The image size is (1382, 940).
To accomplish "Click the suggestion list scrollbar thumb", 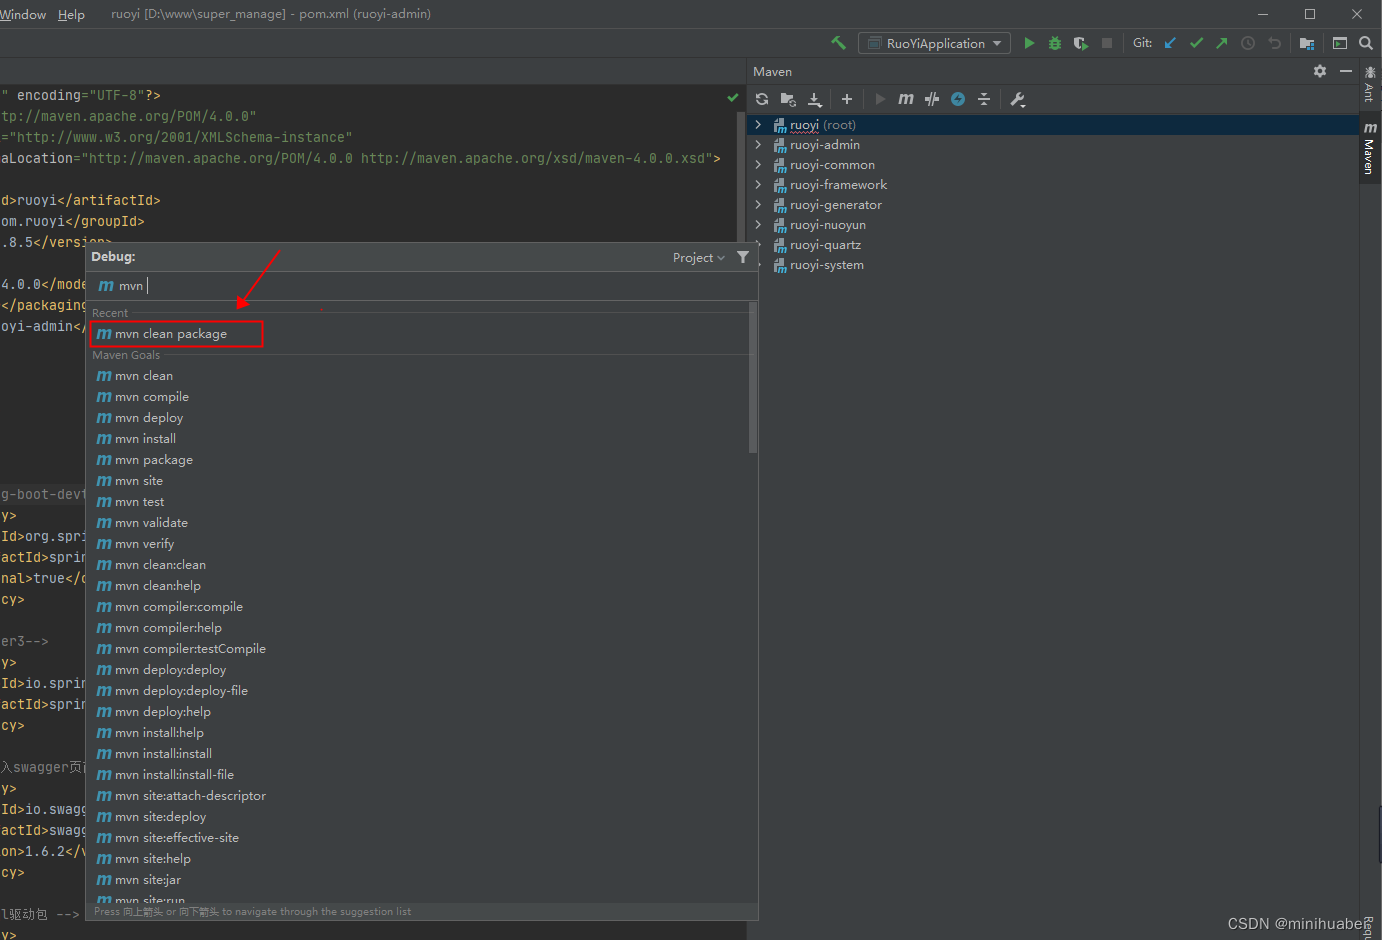I will click(753, 378).
